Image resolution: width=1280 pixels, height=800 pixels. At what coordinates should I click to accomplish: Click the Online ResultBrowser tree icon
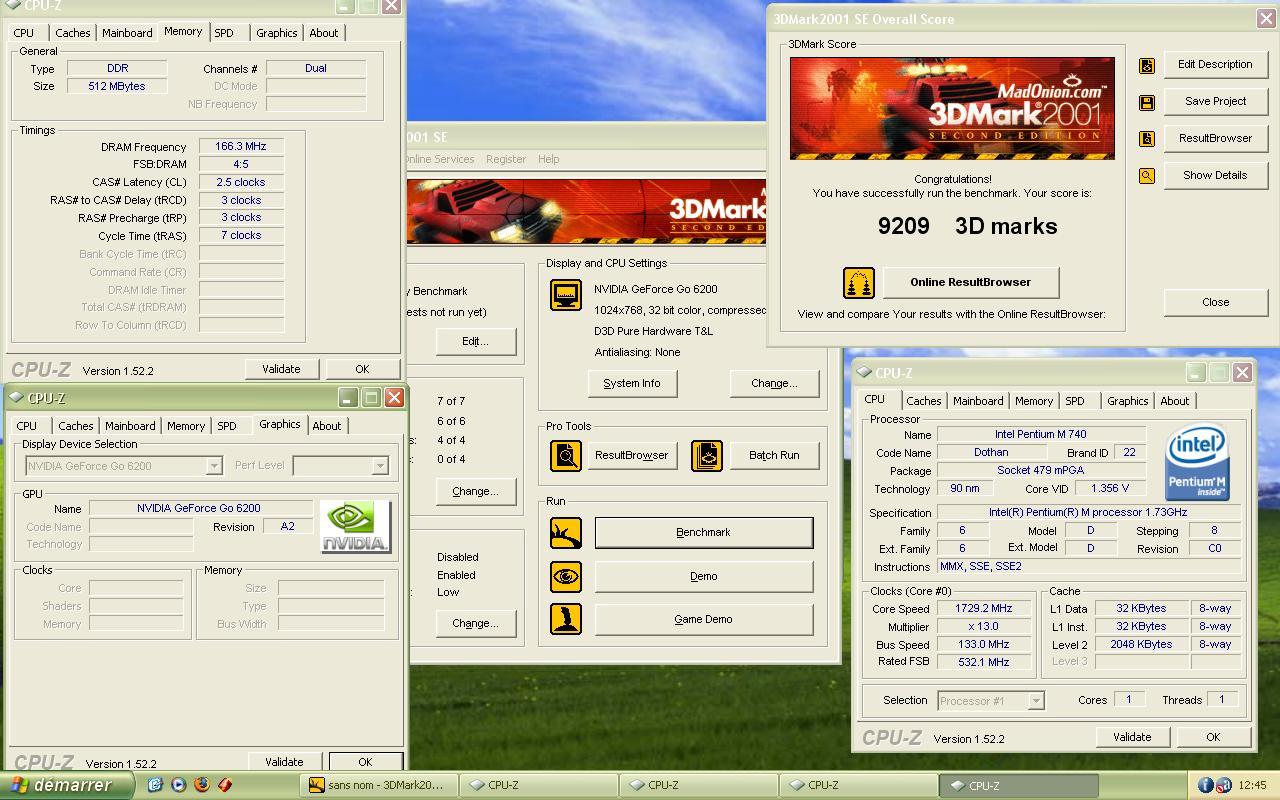(859, 283)
